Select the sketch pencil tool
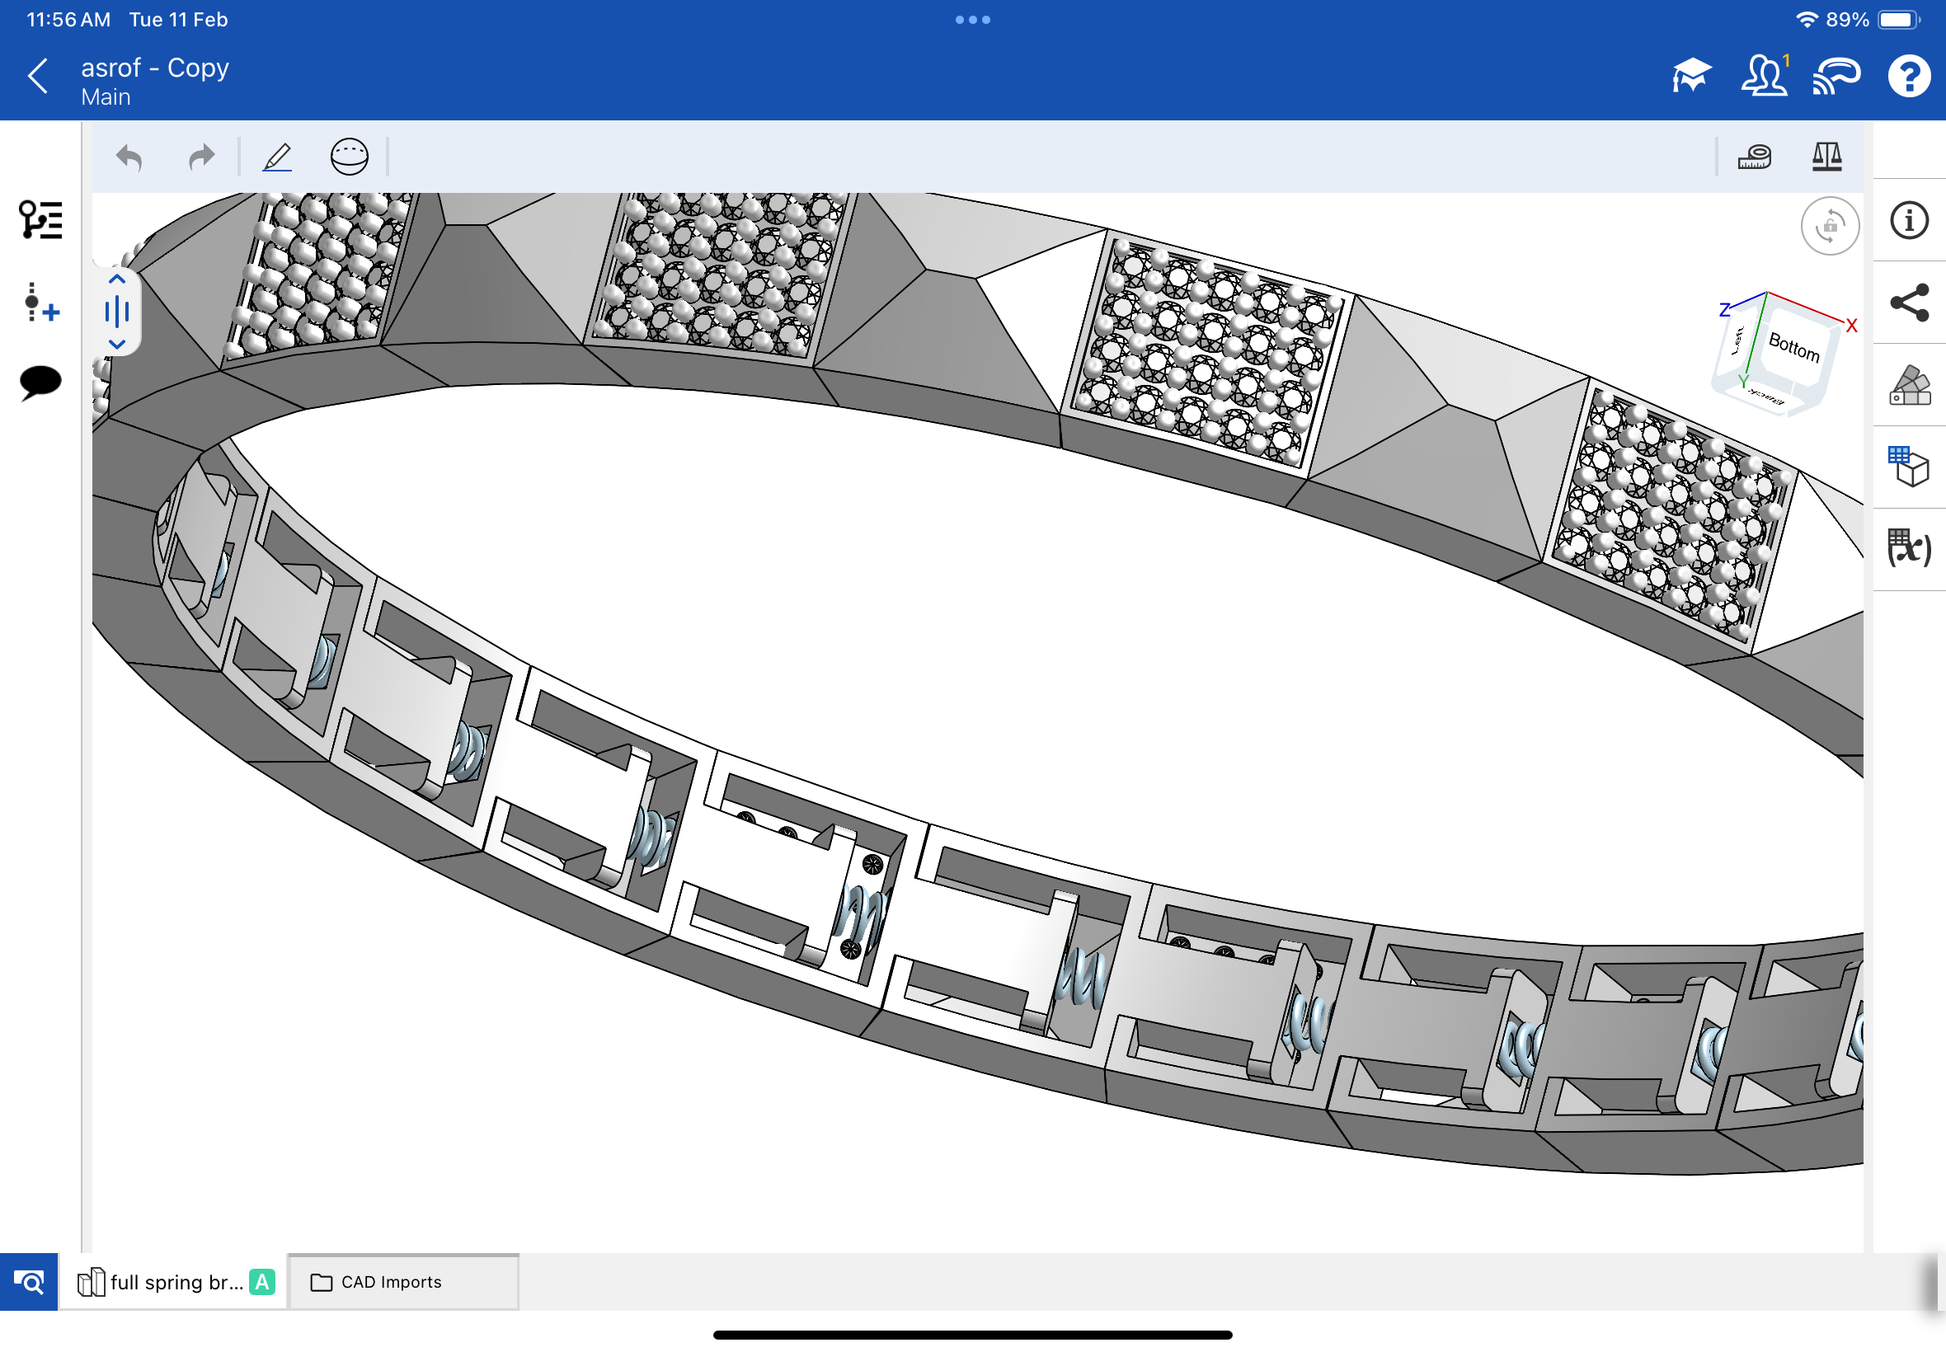The width and height of the screenshot is (1946, 1352). pyautogui.click(x=277, y=157)
